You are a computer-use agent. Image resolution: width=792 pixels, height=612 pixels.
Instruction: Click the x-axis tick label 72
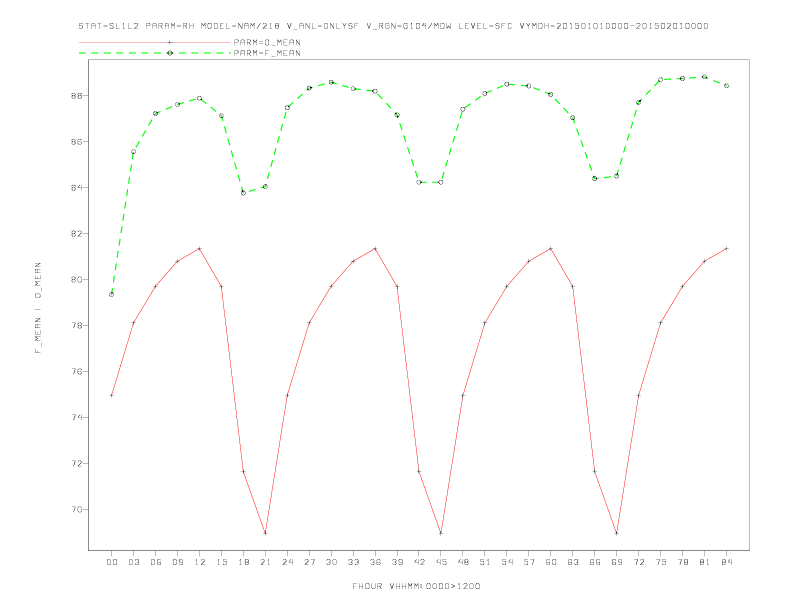point(638,562)
